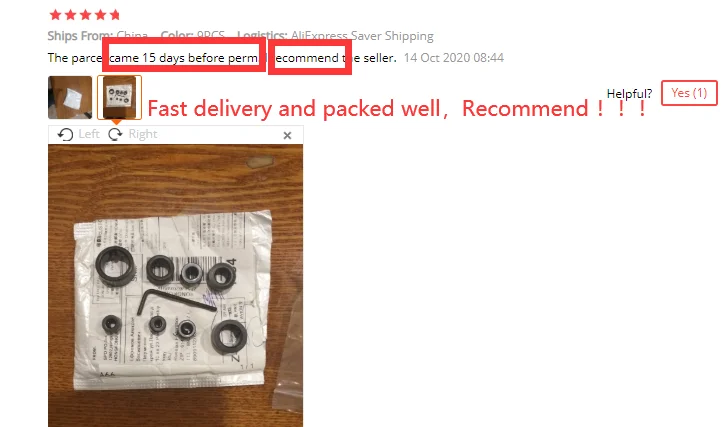Click the 'AliExpress Saver Shipping' logistics text
724x427 pixels.
pos(362,36)
